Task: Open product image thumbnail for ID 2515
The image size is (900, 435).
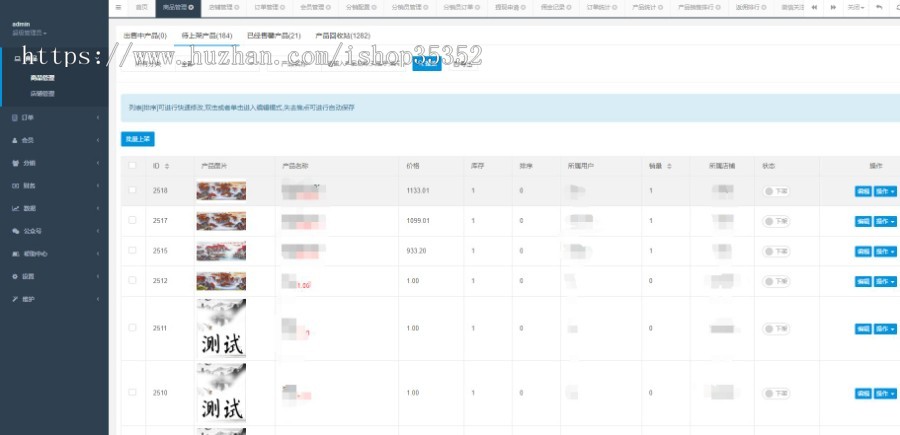Action: (x=221, y=251)
